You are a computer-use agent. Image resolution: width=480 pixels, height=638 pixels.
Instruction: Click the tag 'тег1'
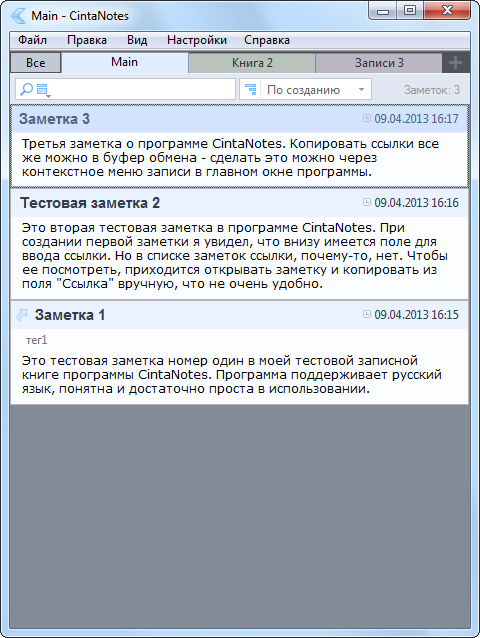click(x=36, y=340)
